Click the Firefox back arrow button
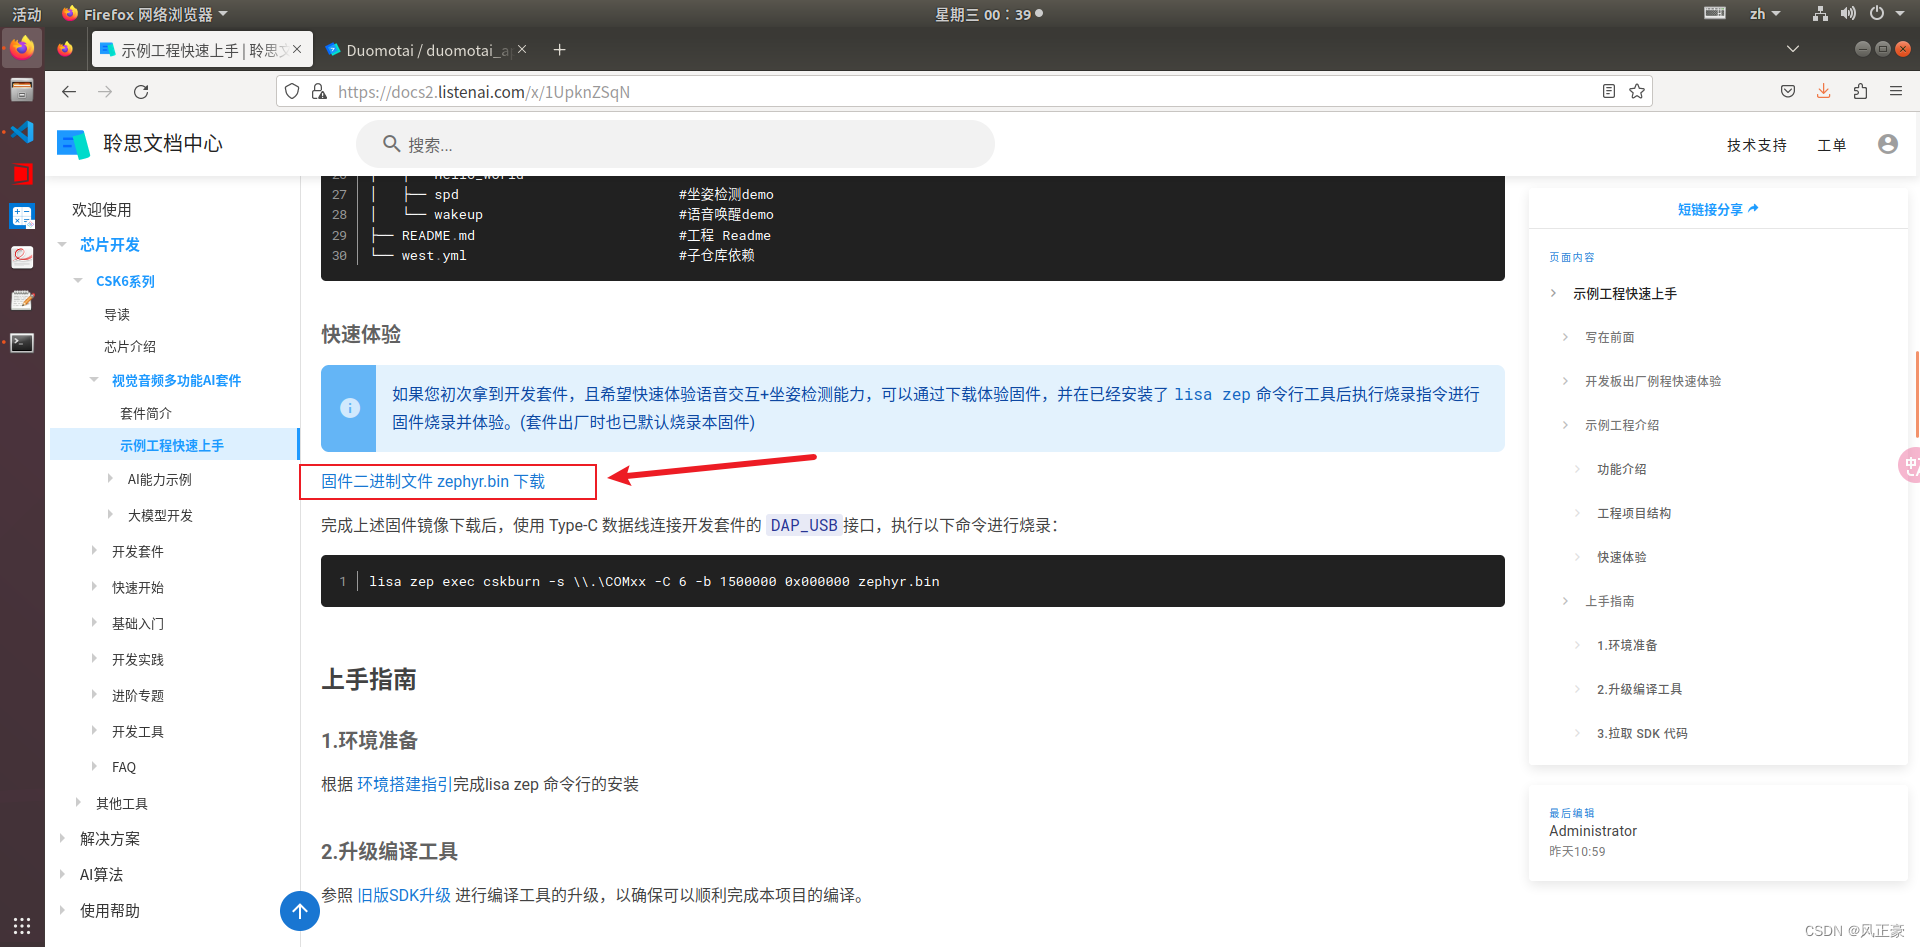Image resolution: width=1920 pixels, height=947 pixels. (69, 91)
